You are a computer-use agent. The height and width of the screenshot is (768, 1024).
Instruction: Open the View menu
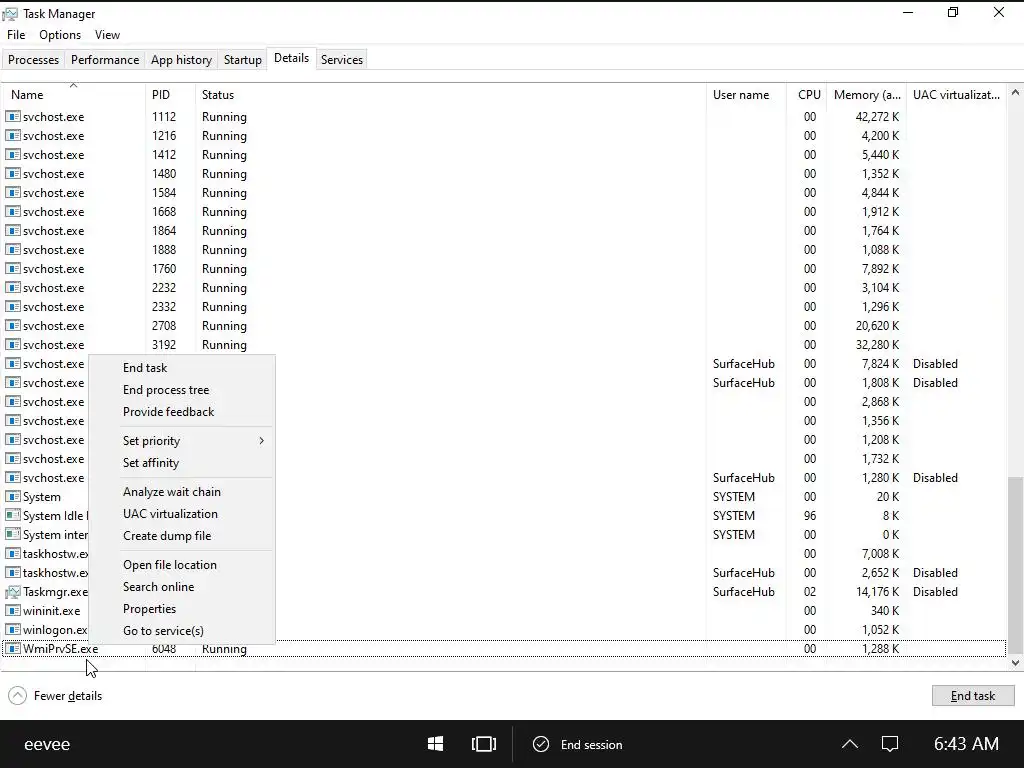click(x=107, y=35)
